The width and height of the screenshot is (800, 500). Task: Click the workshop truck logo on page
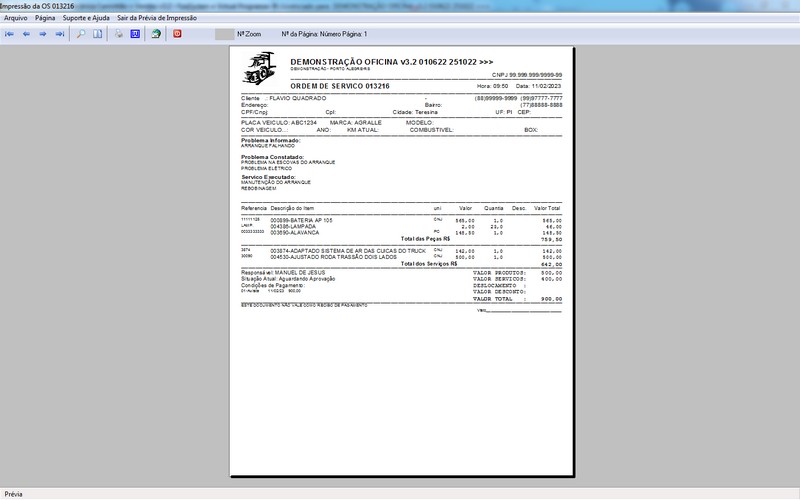coord(260,68)
